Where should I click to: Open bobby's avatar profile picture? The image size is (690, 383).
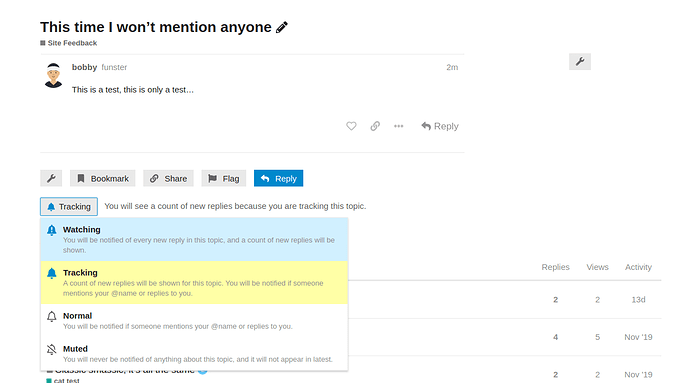(x=54, y=75)
